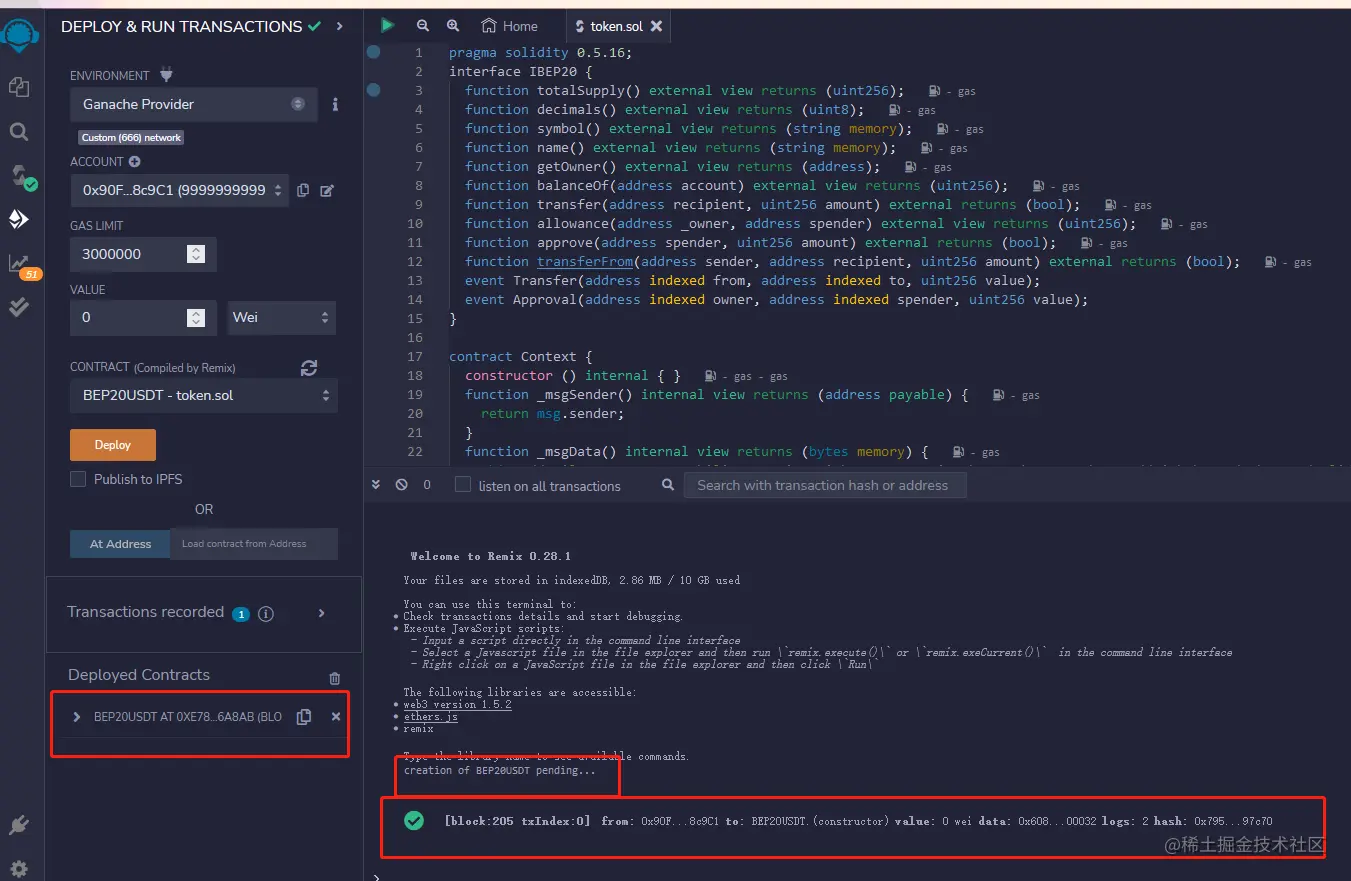The image size is (1351, 881).
Task: Click the environment info icon
Action: [335, 104]
